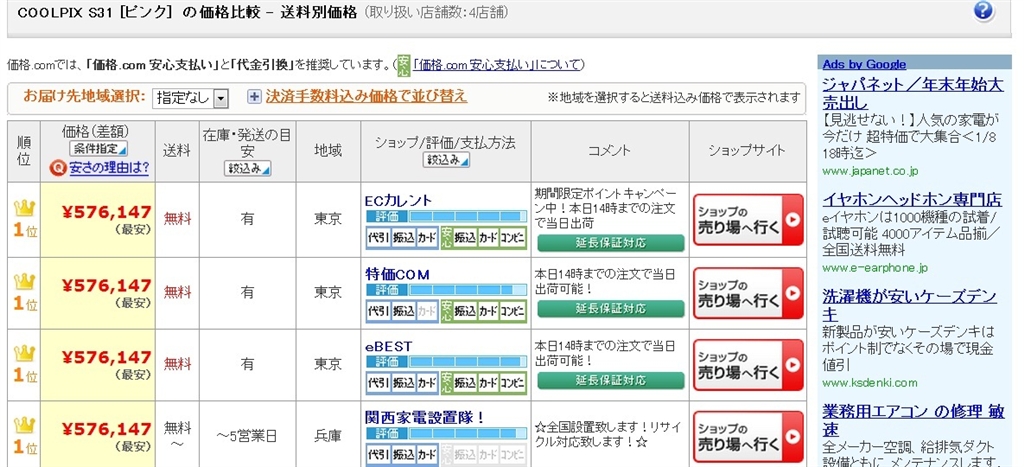The image size is (1024, 467).
Task: Click the first カード icon for 関西家電設置隊
Action: [x=427, y=454]
